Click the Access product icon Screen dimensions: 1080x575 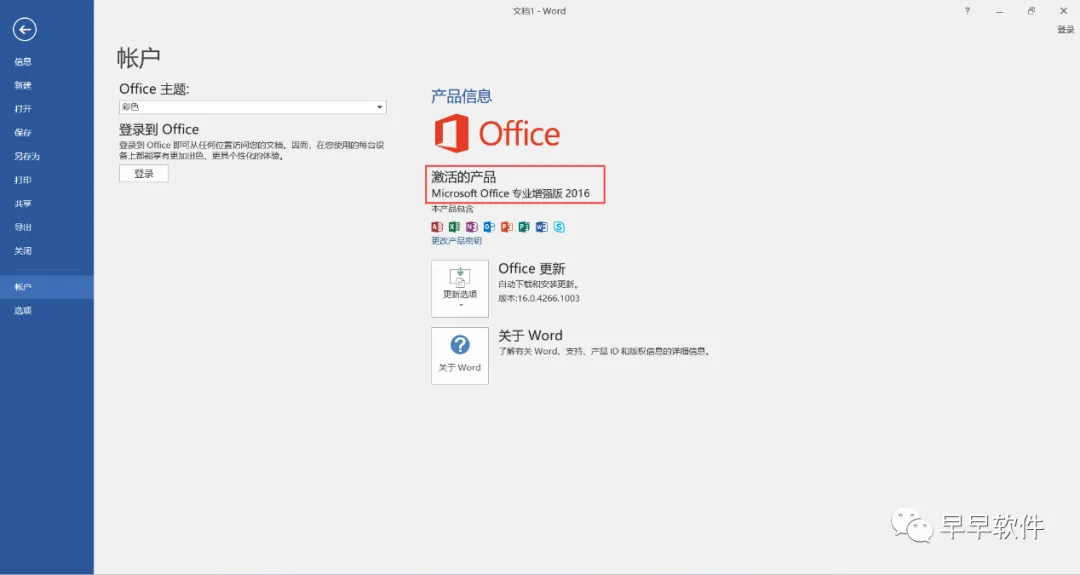click(437, 227)
